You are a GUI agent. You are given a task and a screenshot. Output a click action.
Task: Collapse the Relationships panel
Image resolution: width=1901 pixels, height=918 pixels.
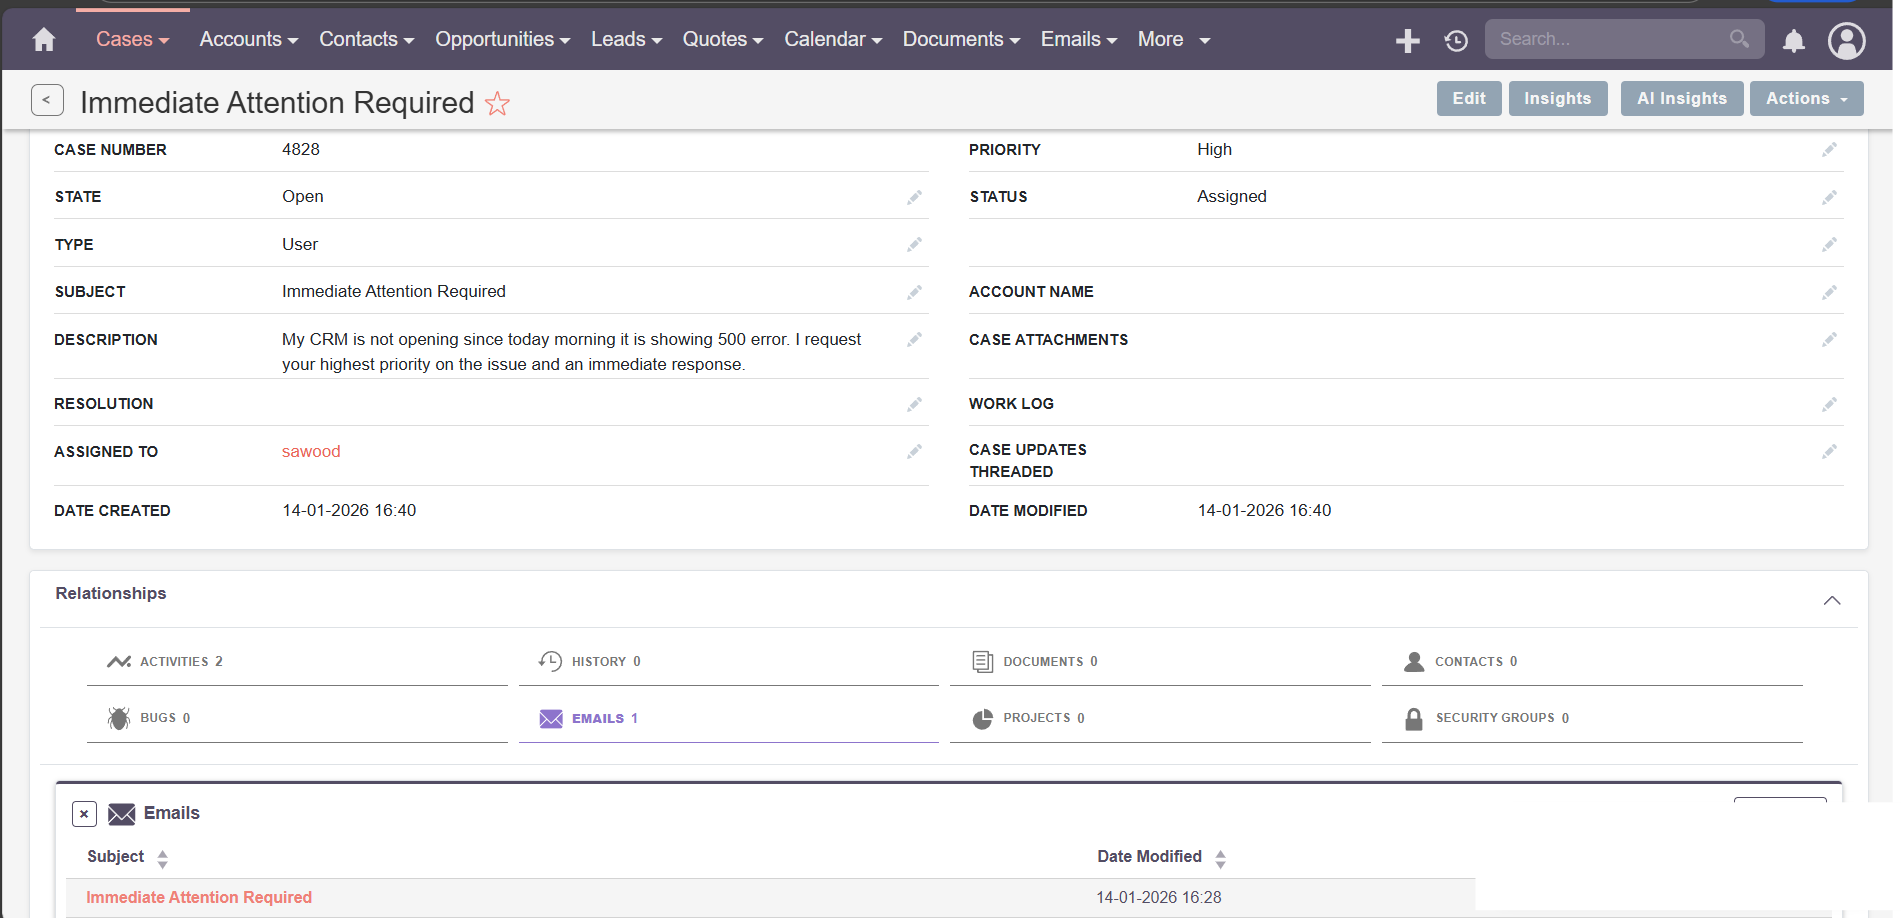pos(1831,600)
